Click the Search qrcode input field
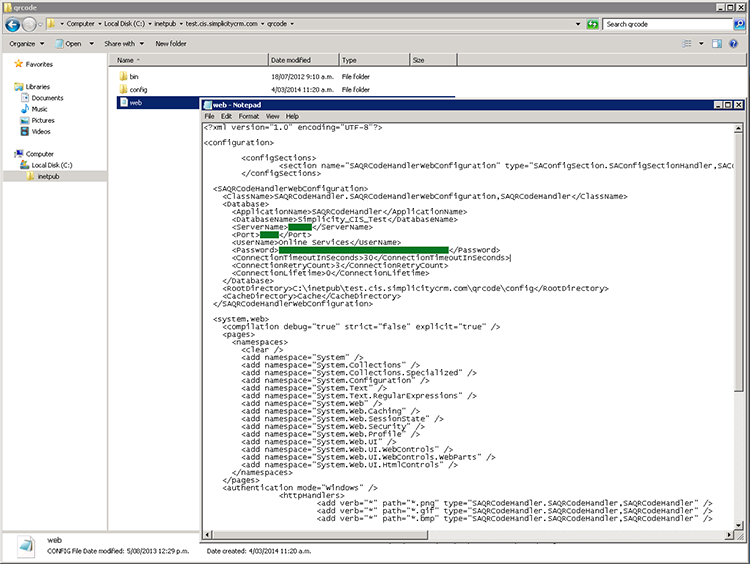 tap(668, 24)
